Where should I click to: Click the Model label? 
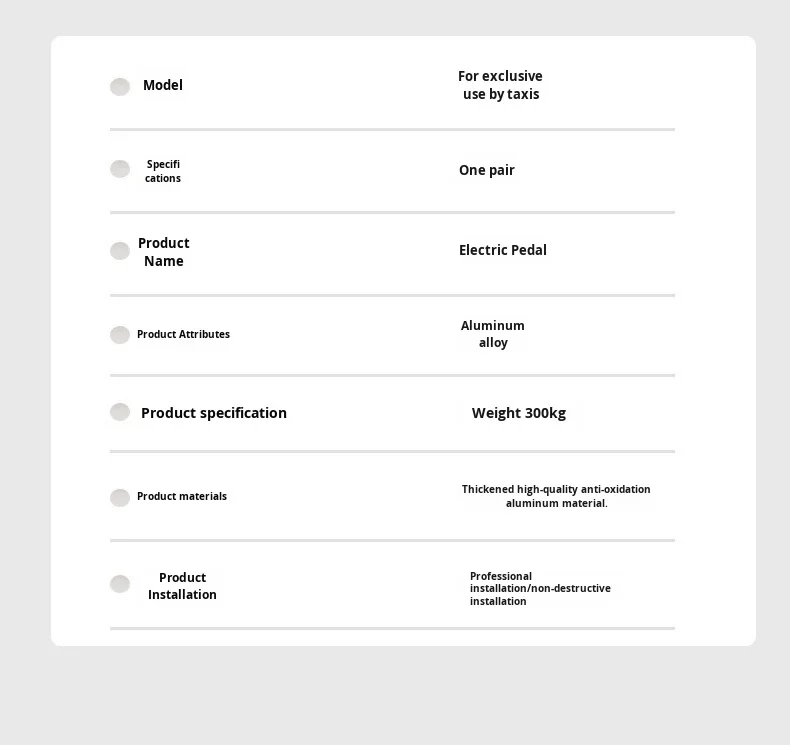[163, 86]
